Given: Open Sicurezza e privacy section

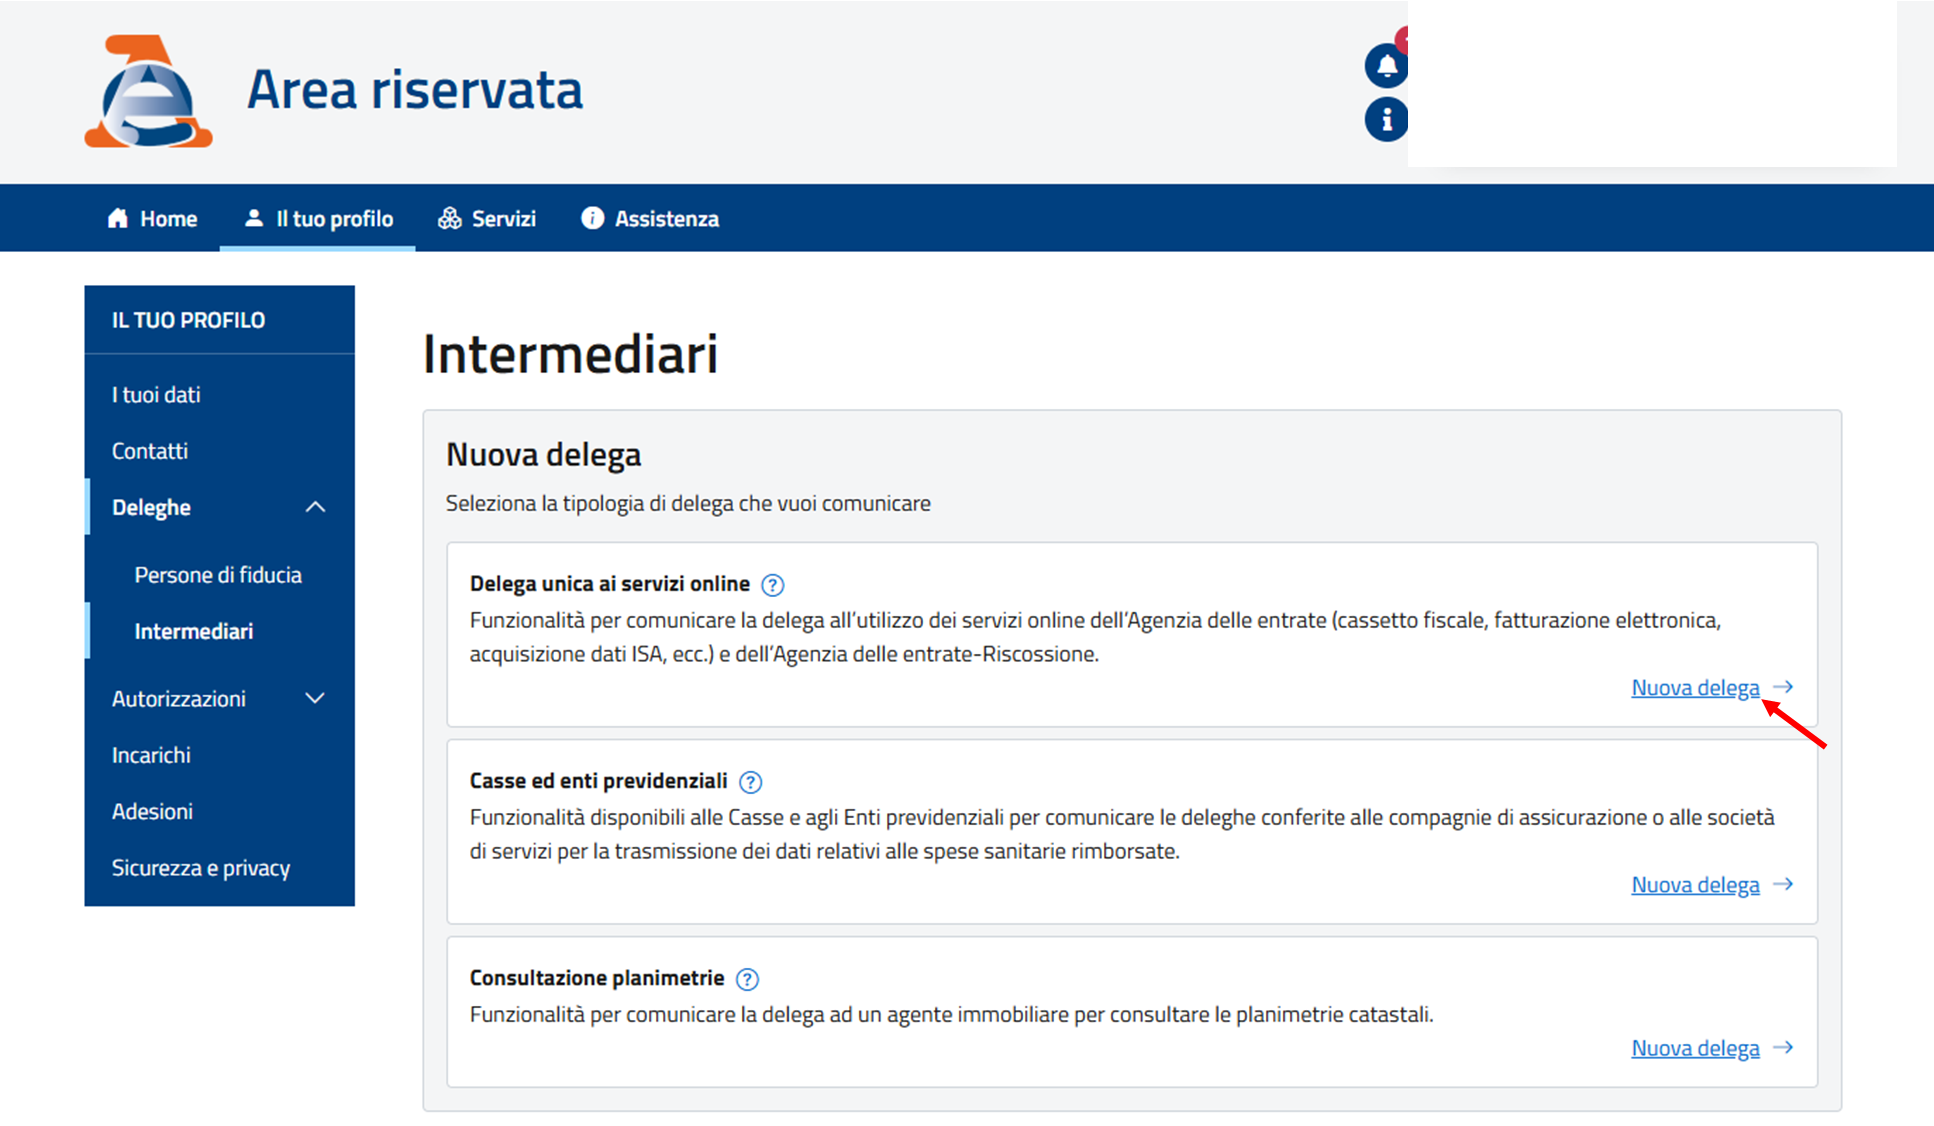Looking at the screenshot, I should 201,868.
